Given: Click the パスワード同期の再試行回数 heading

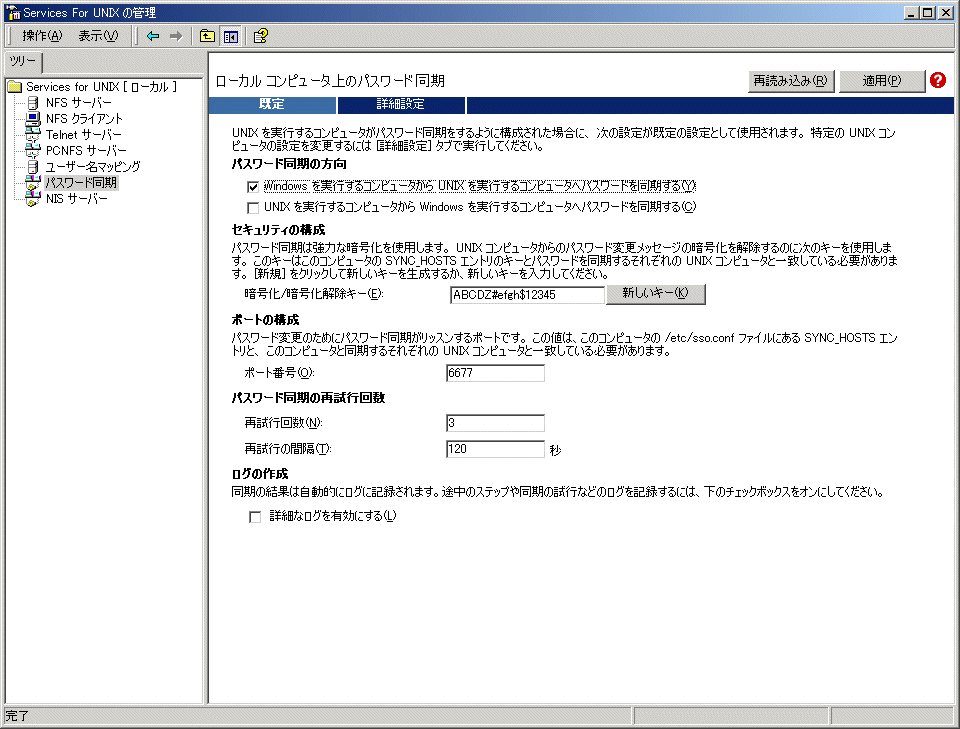Looking at the screenshot, I should 309,398.
